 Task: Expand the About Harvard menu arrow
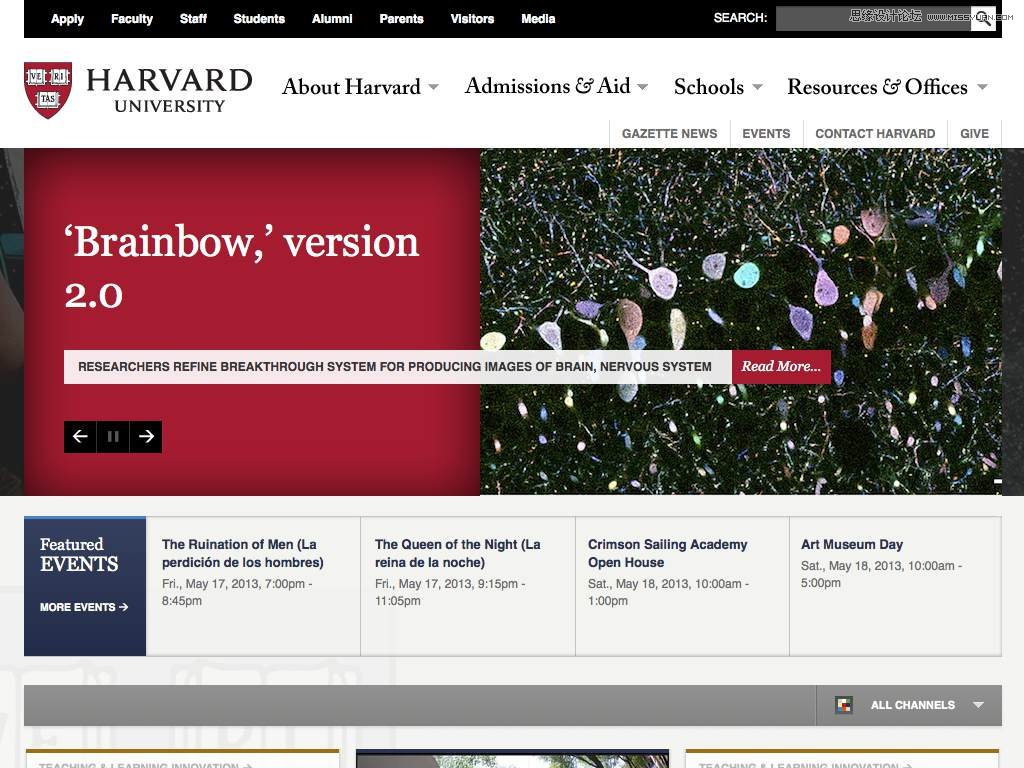[433, 87]
